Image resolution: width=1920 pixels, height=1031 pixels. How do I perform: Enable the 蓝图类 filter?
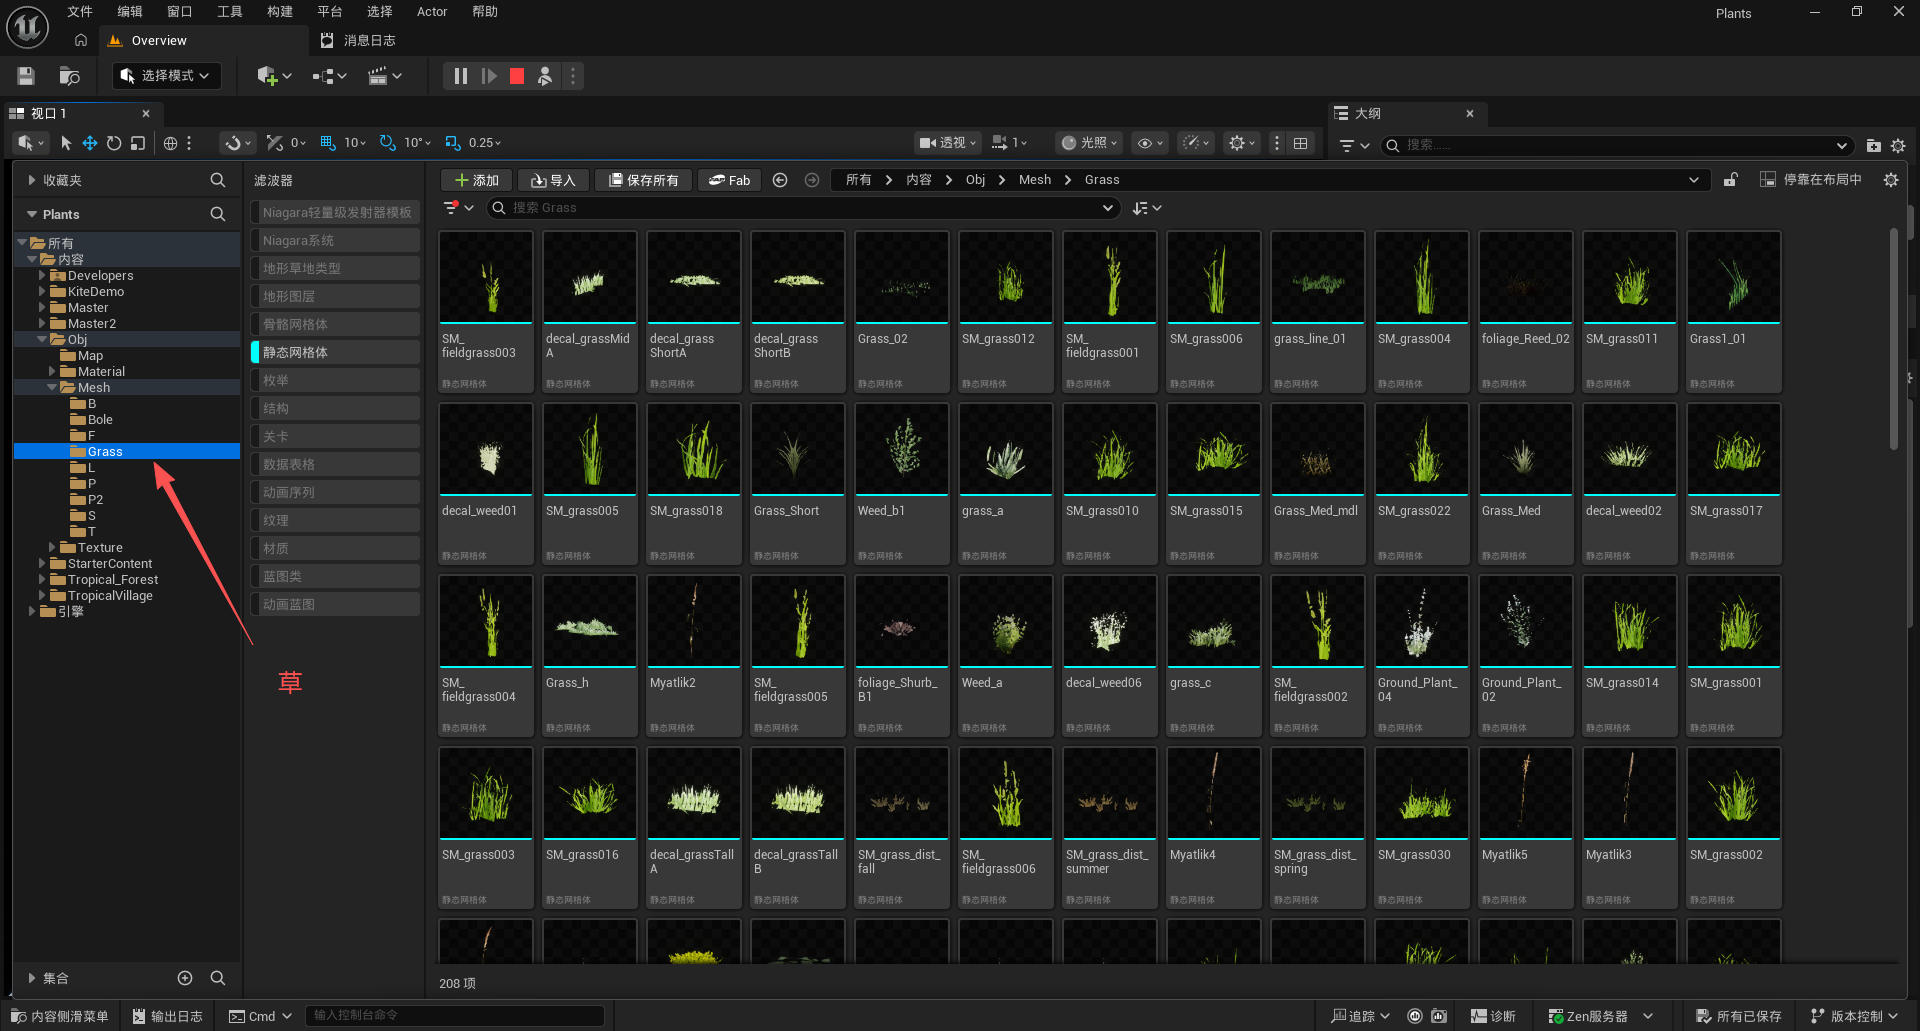coord(335,576)
